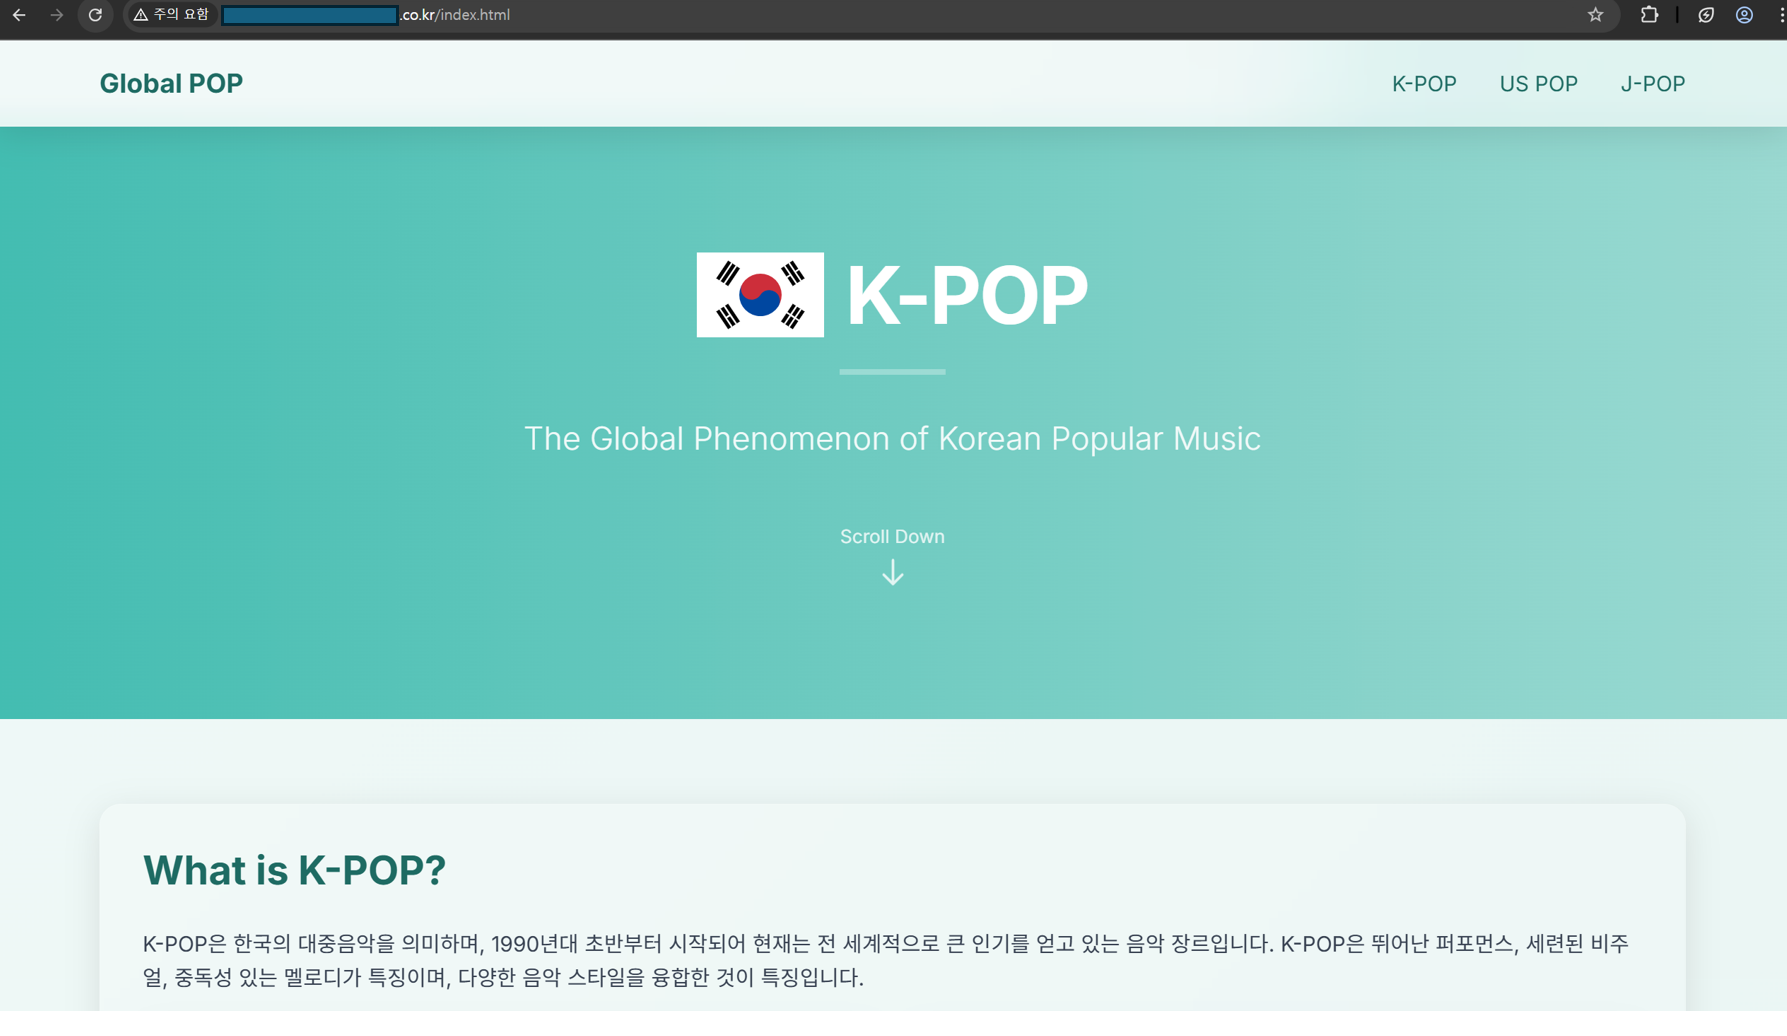The height and width of the screenshot is (1036, 1787).
Task: Open the US POP navigation link
Action: [x=1538, y=84]
